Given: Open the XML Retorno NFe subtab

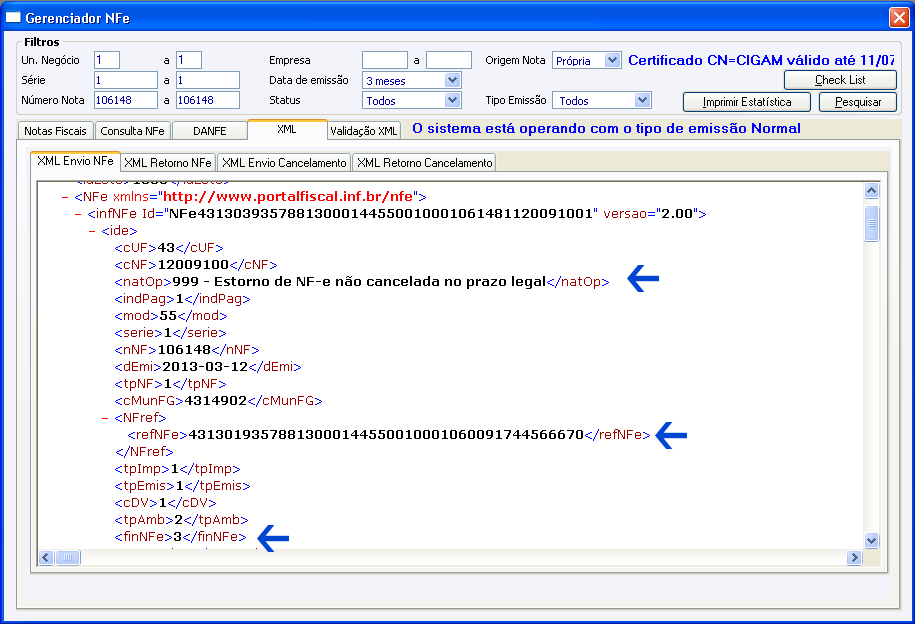Looking at the screenshot, I should click(168, 162).
